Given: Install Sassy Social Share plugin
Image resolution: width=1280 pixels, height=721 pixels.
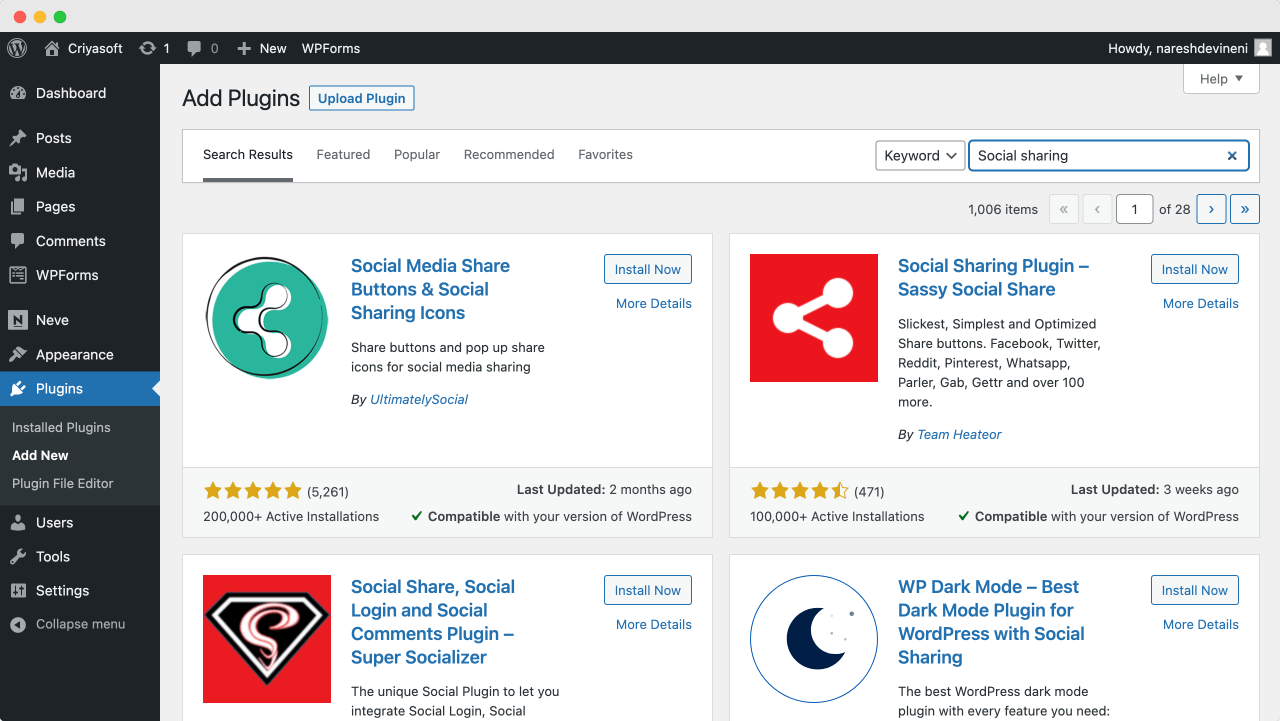Looking at the screenshot, I should pyautogui.click(x=1195, y=269).
